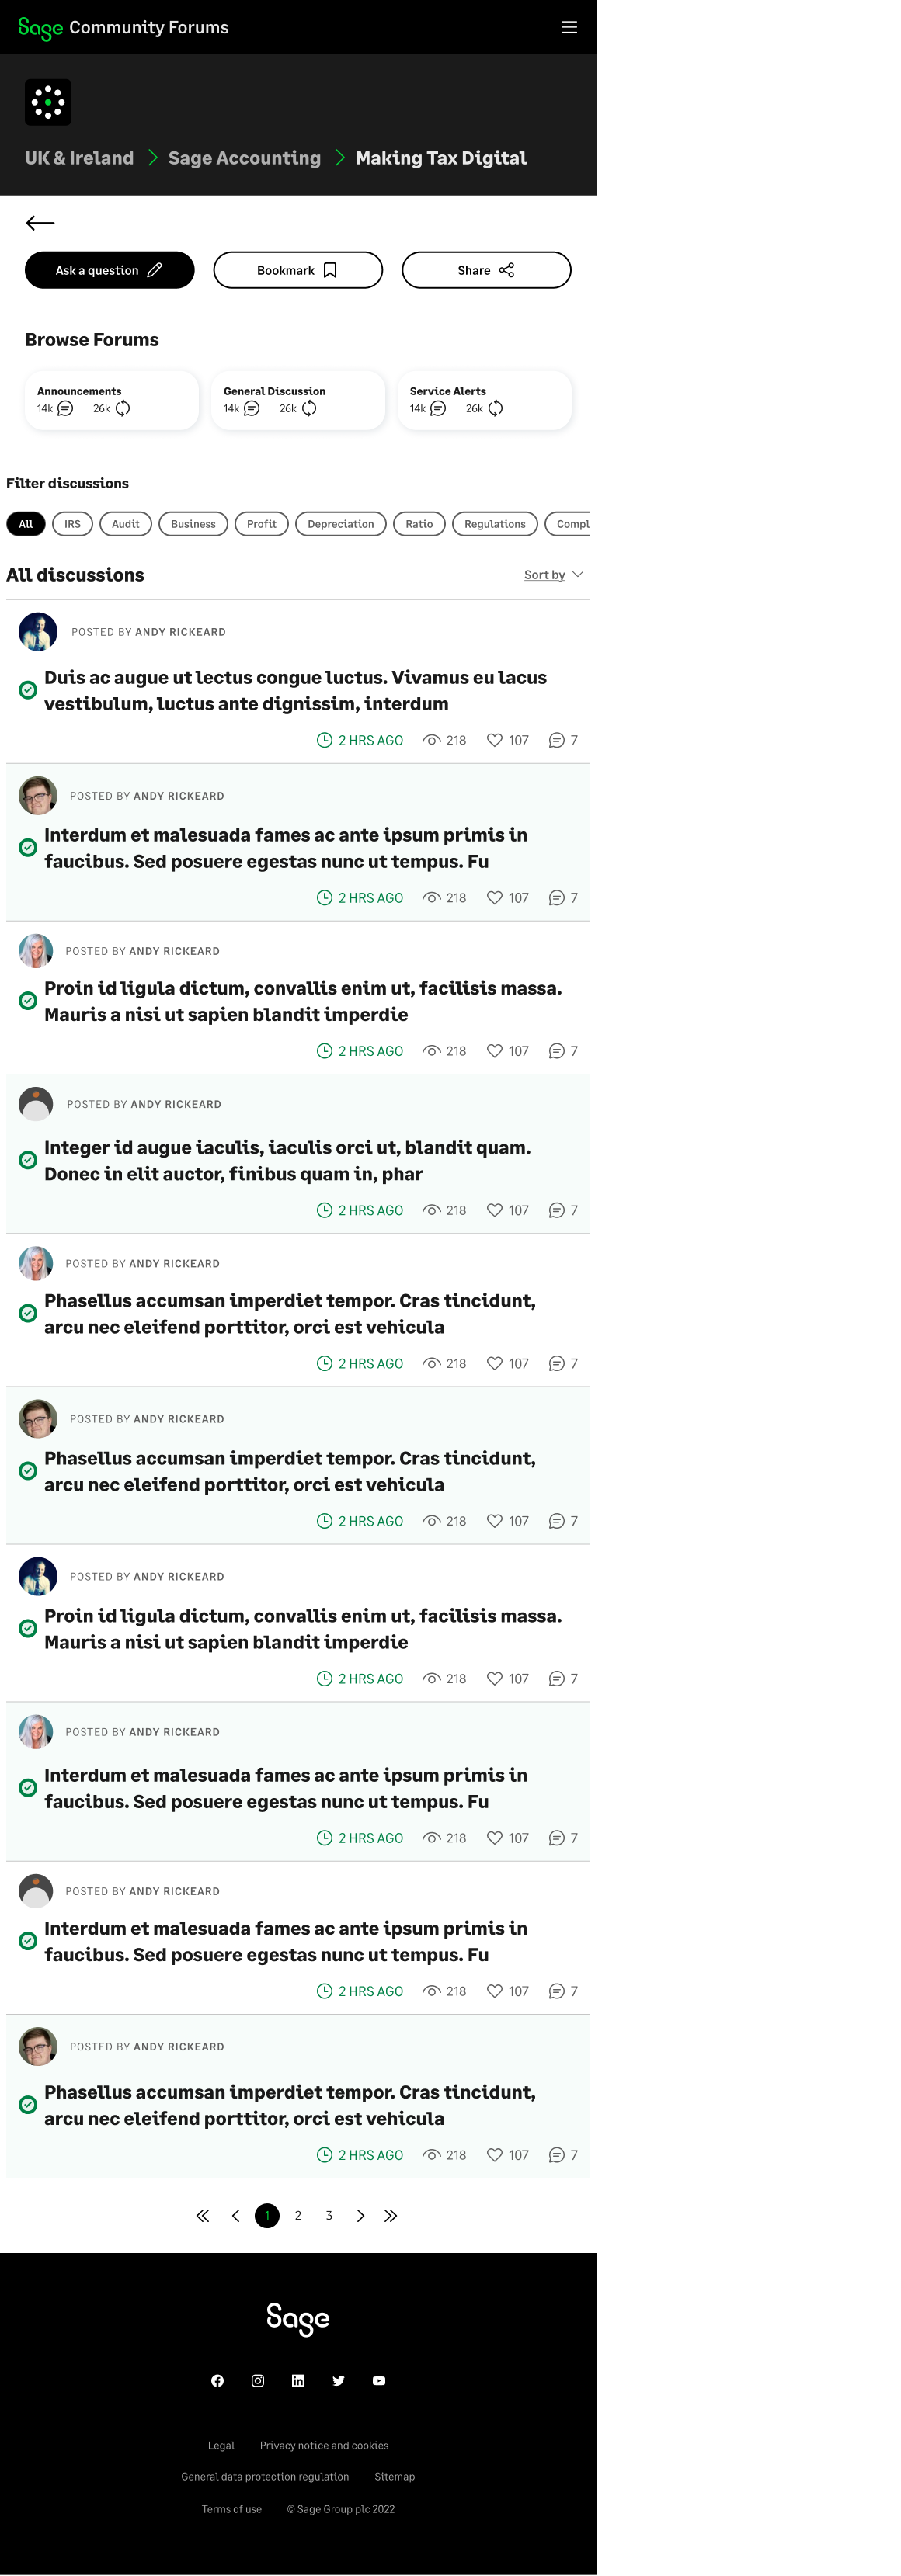Click the Facebook icon in footer
The image size is (901, 2576).
[x=217, y=2381]
